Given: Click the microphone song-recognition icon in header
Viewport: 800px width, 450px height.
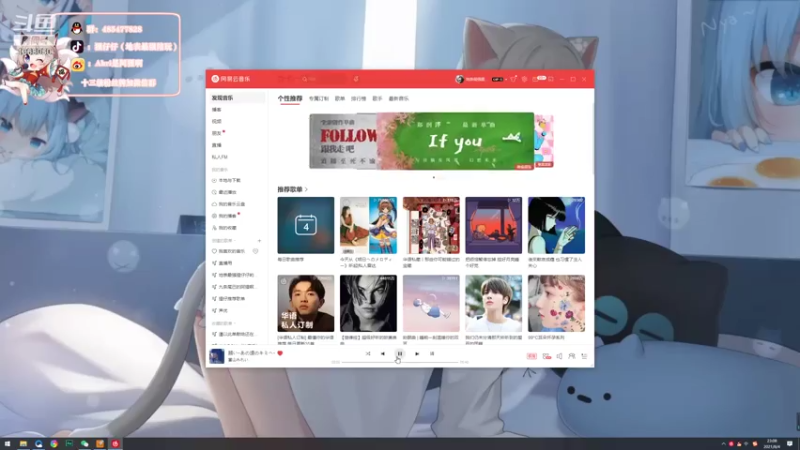Looking at the screenshot, I should [356, 79].
